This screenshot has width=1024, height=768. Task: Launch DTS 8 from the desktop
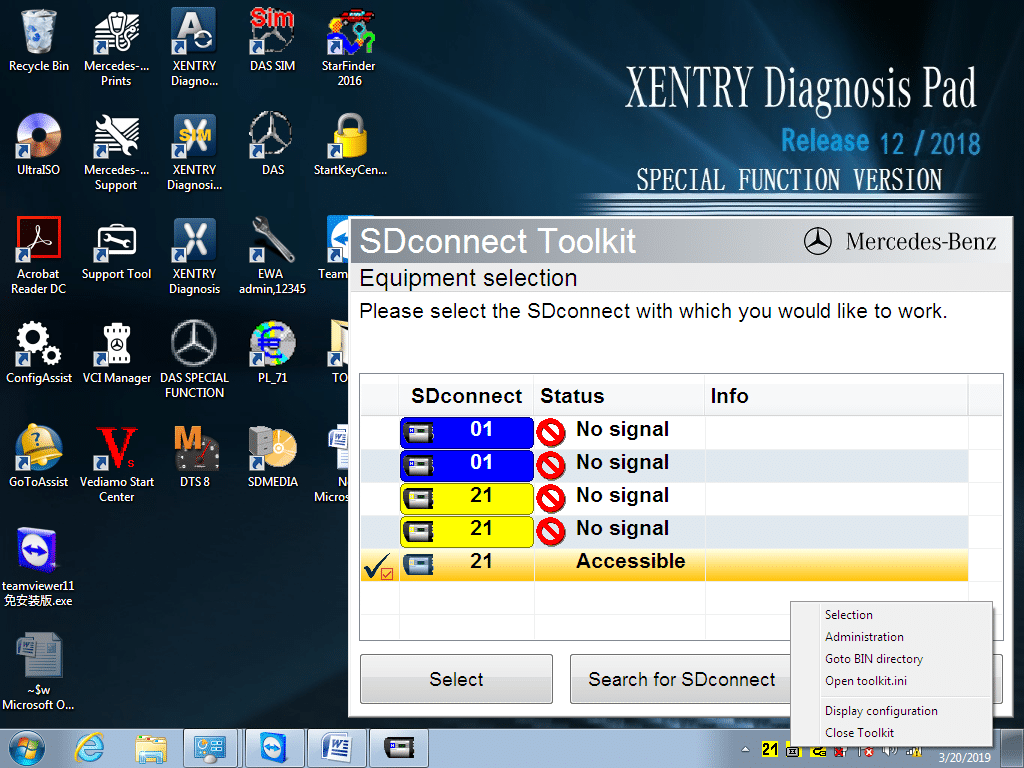[194, 450]
